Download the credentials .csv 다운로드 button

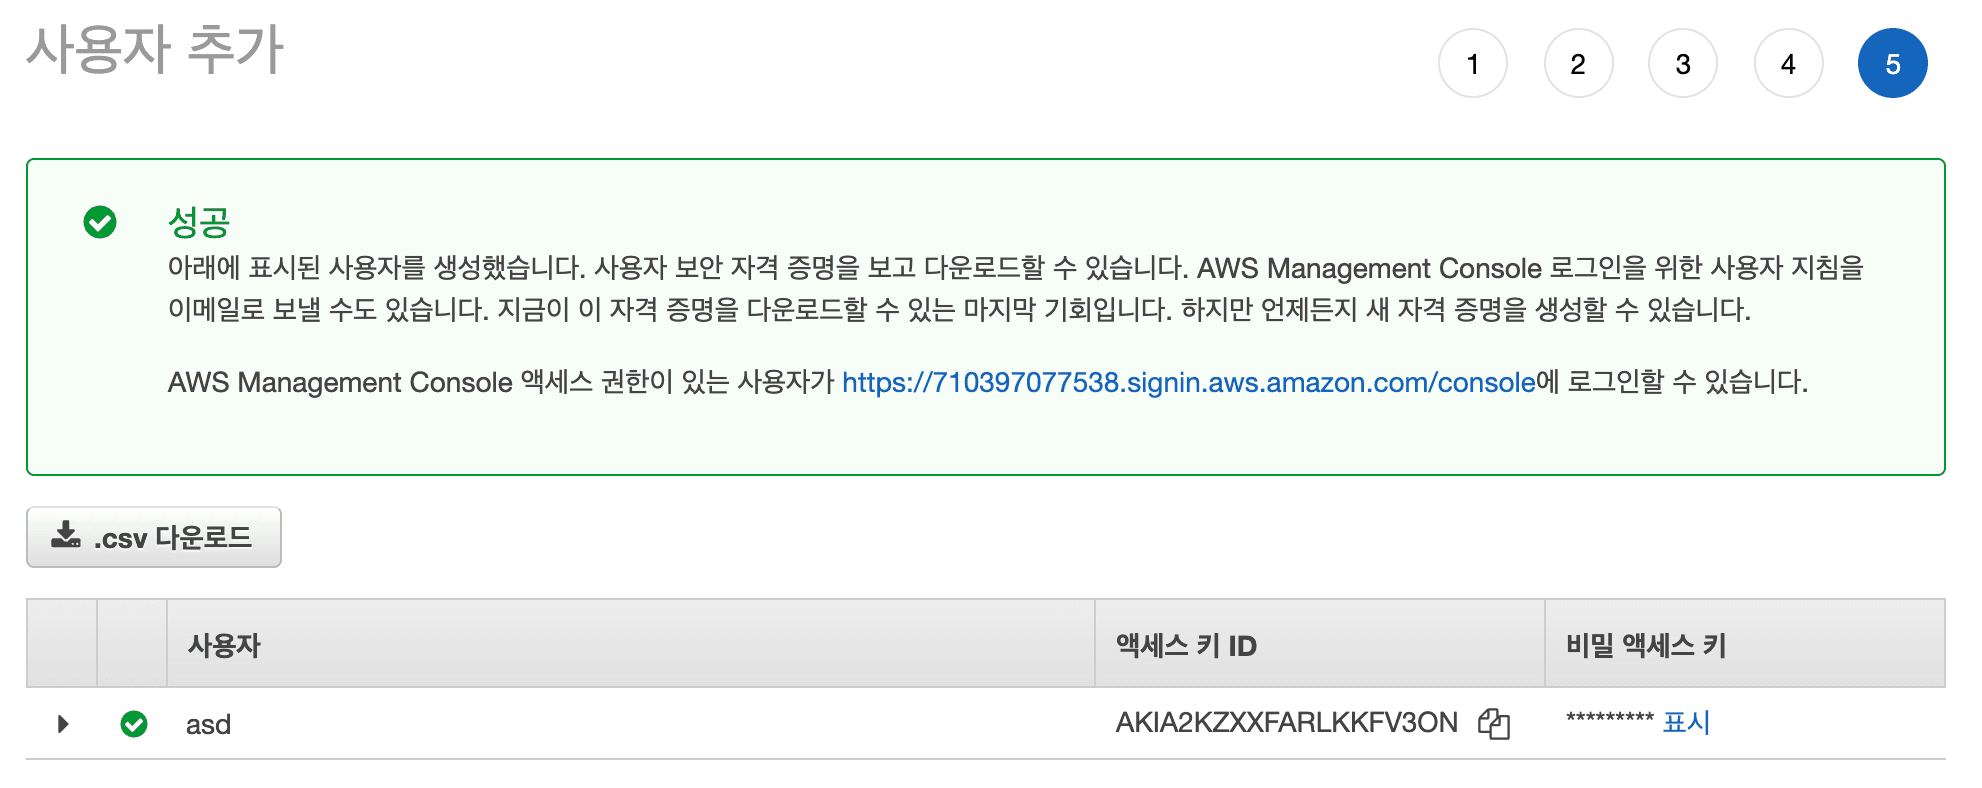click(154, 537)
